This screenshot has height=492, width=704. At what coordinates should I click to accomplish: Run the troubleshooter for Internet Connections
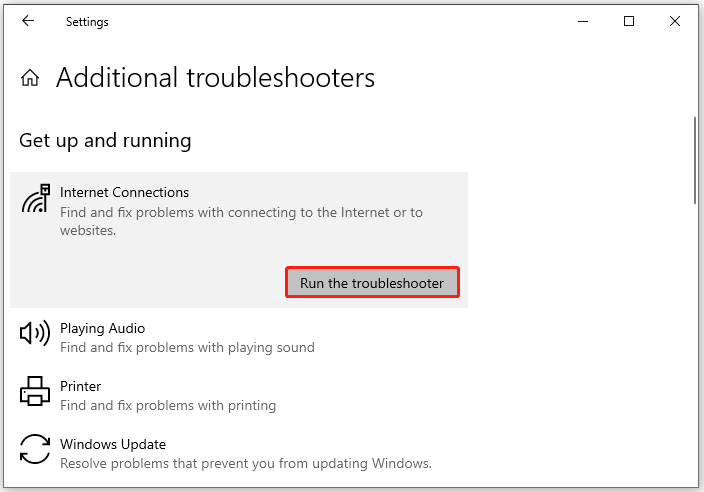point(372,282)
